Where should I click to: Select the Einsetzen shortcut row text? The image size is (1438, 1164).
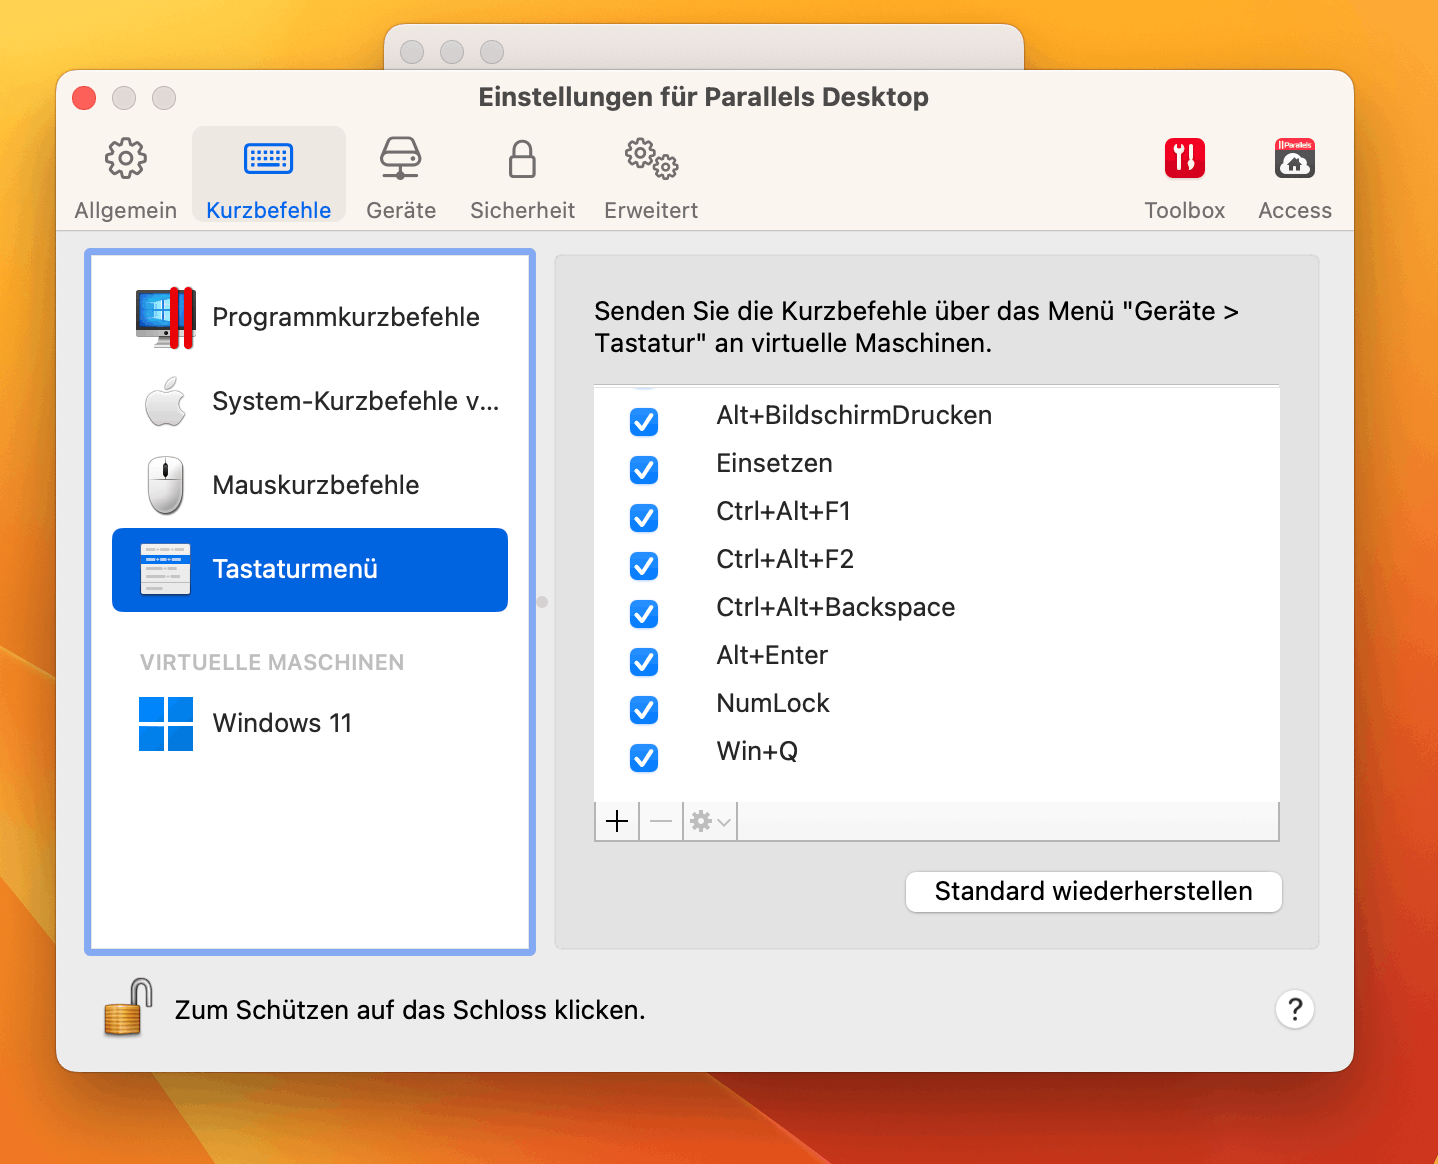pos(774,464)
